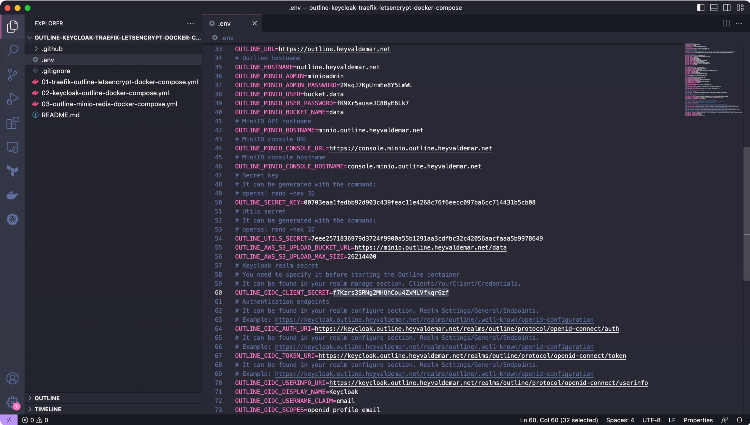Click OUTLINE_SECRET_KEY variable on line 50
This screenshot has height=425, width=750.
click(267, 202)
